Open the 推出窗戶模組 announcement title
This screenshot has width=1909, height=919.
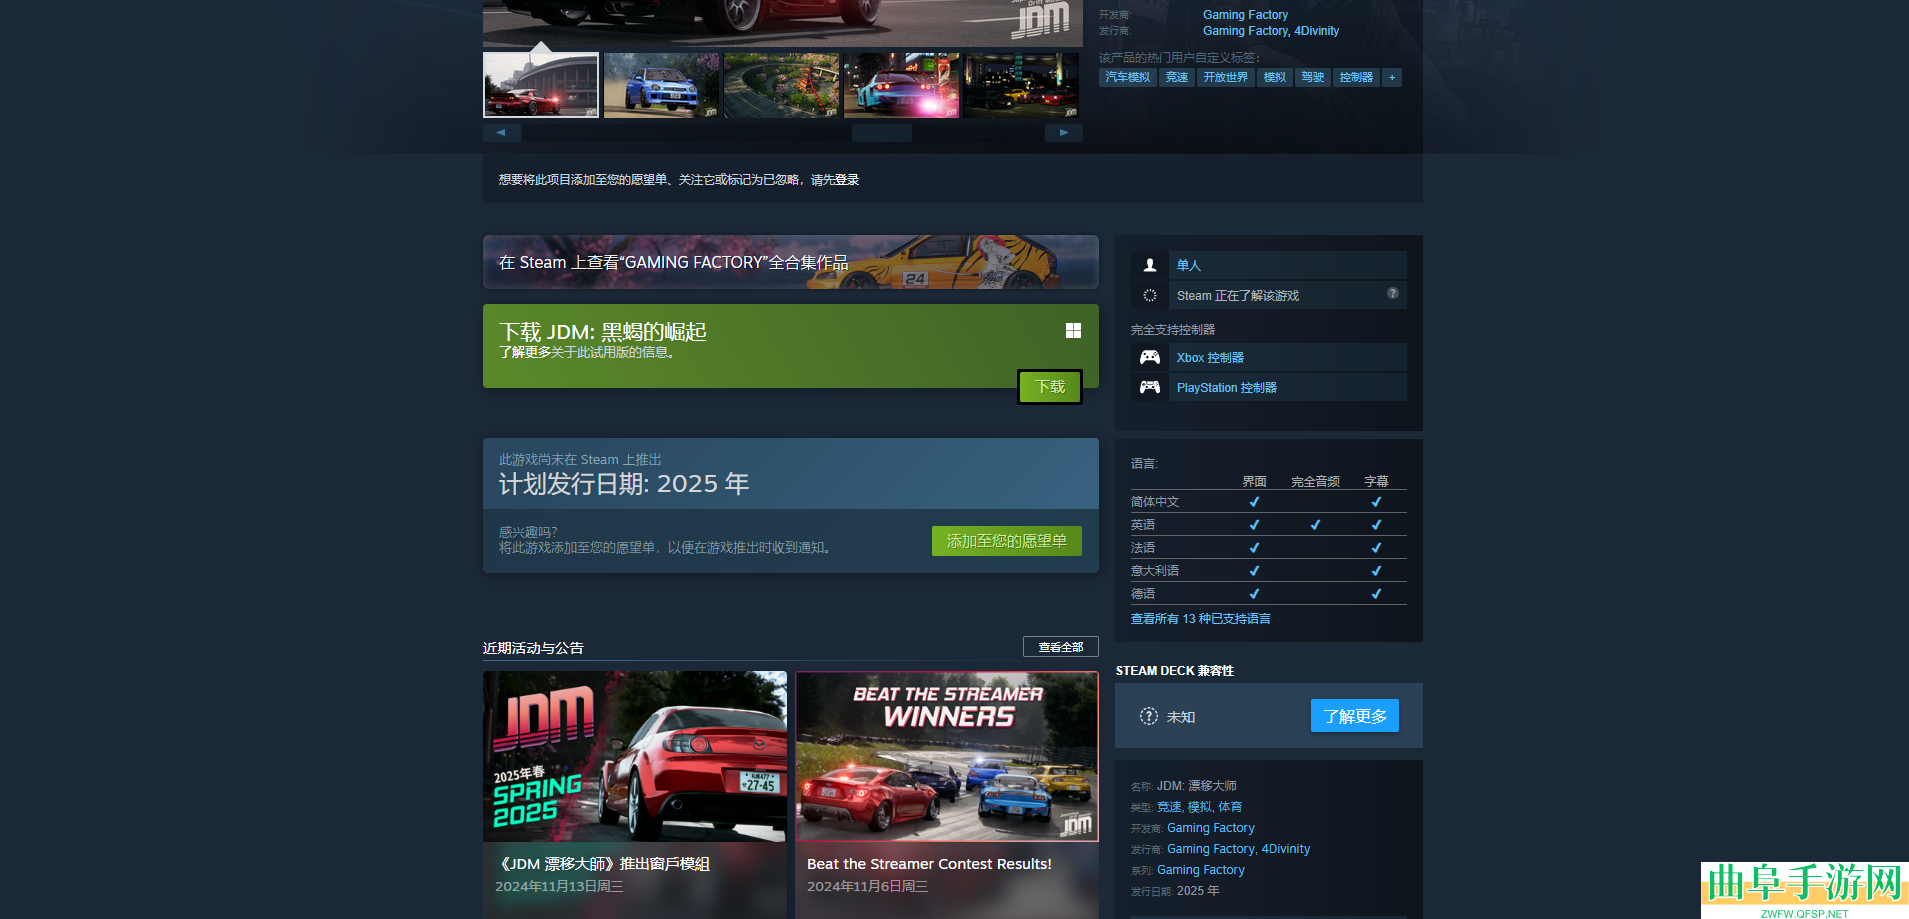[603, 864]
